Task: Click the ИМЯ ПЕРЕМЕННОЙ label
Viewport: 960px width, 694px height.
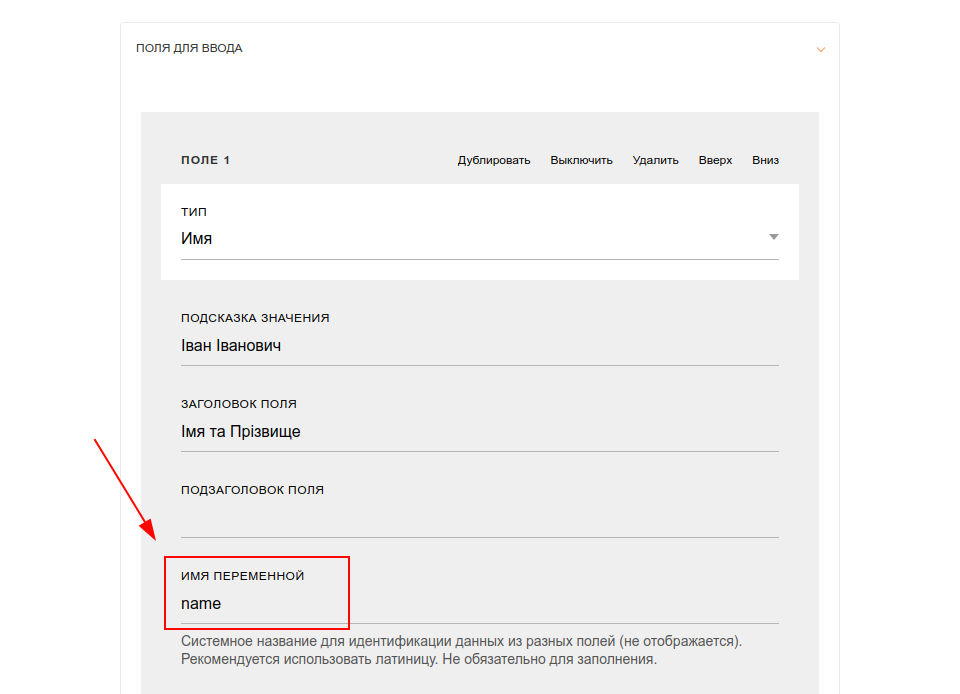Action: (x=242, y=576)
